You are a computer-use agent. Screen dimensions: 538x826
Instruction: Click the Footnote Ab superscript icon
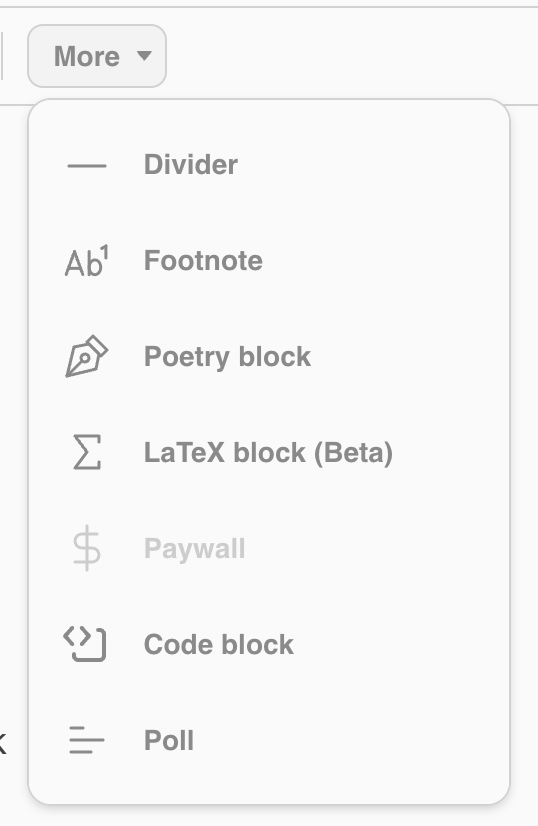click(87, 261)
